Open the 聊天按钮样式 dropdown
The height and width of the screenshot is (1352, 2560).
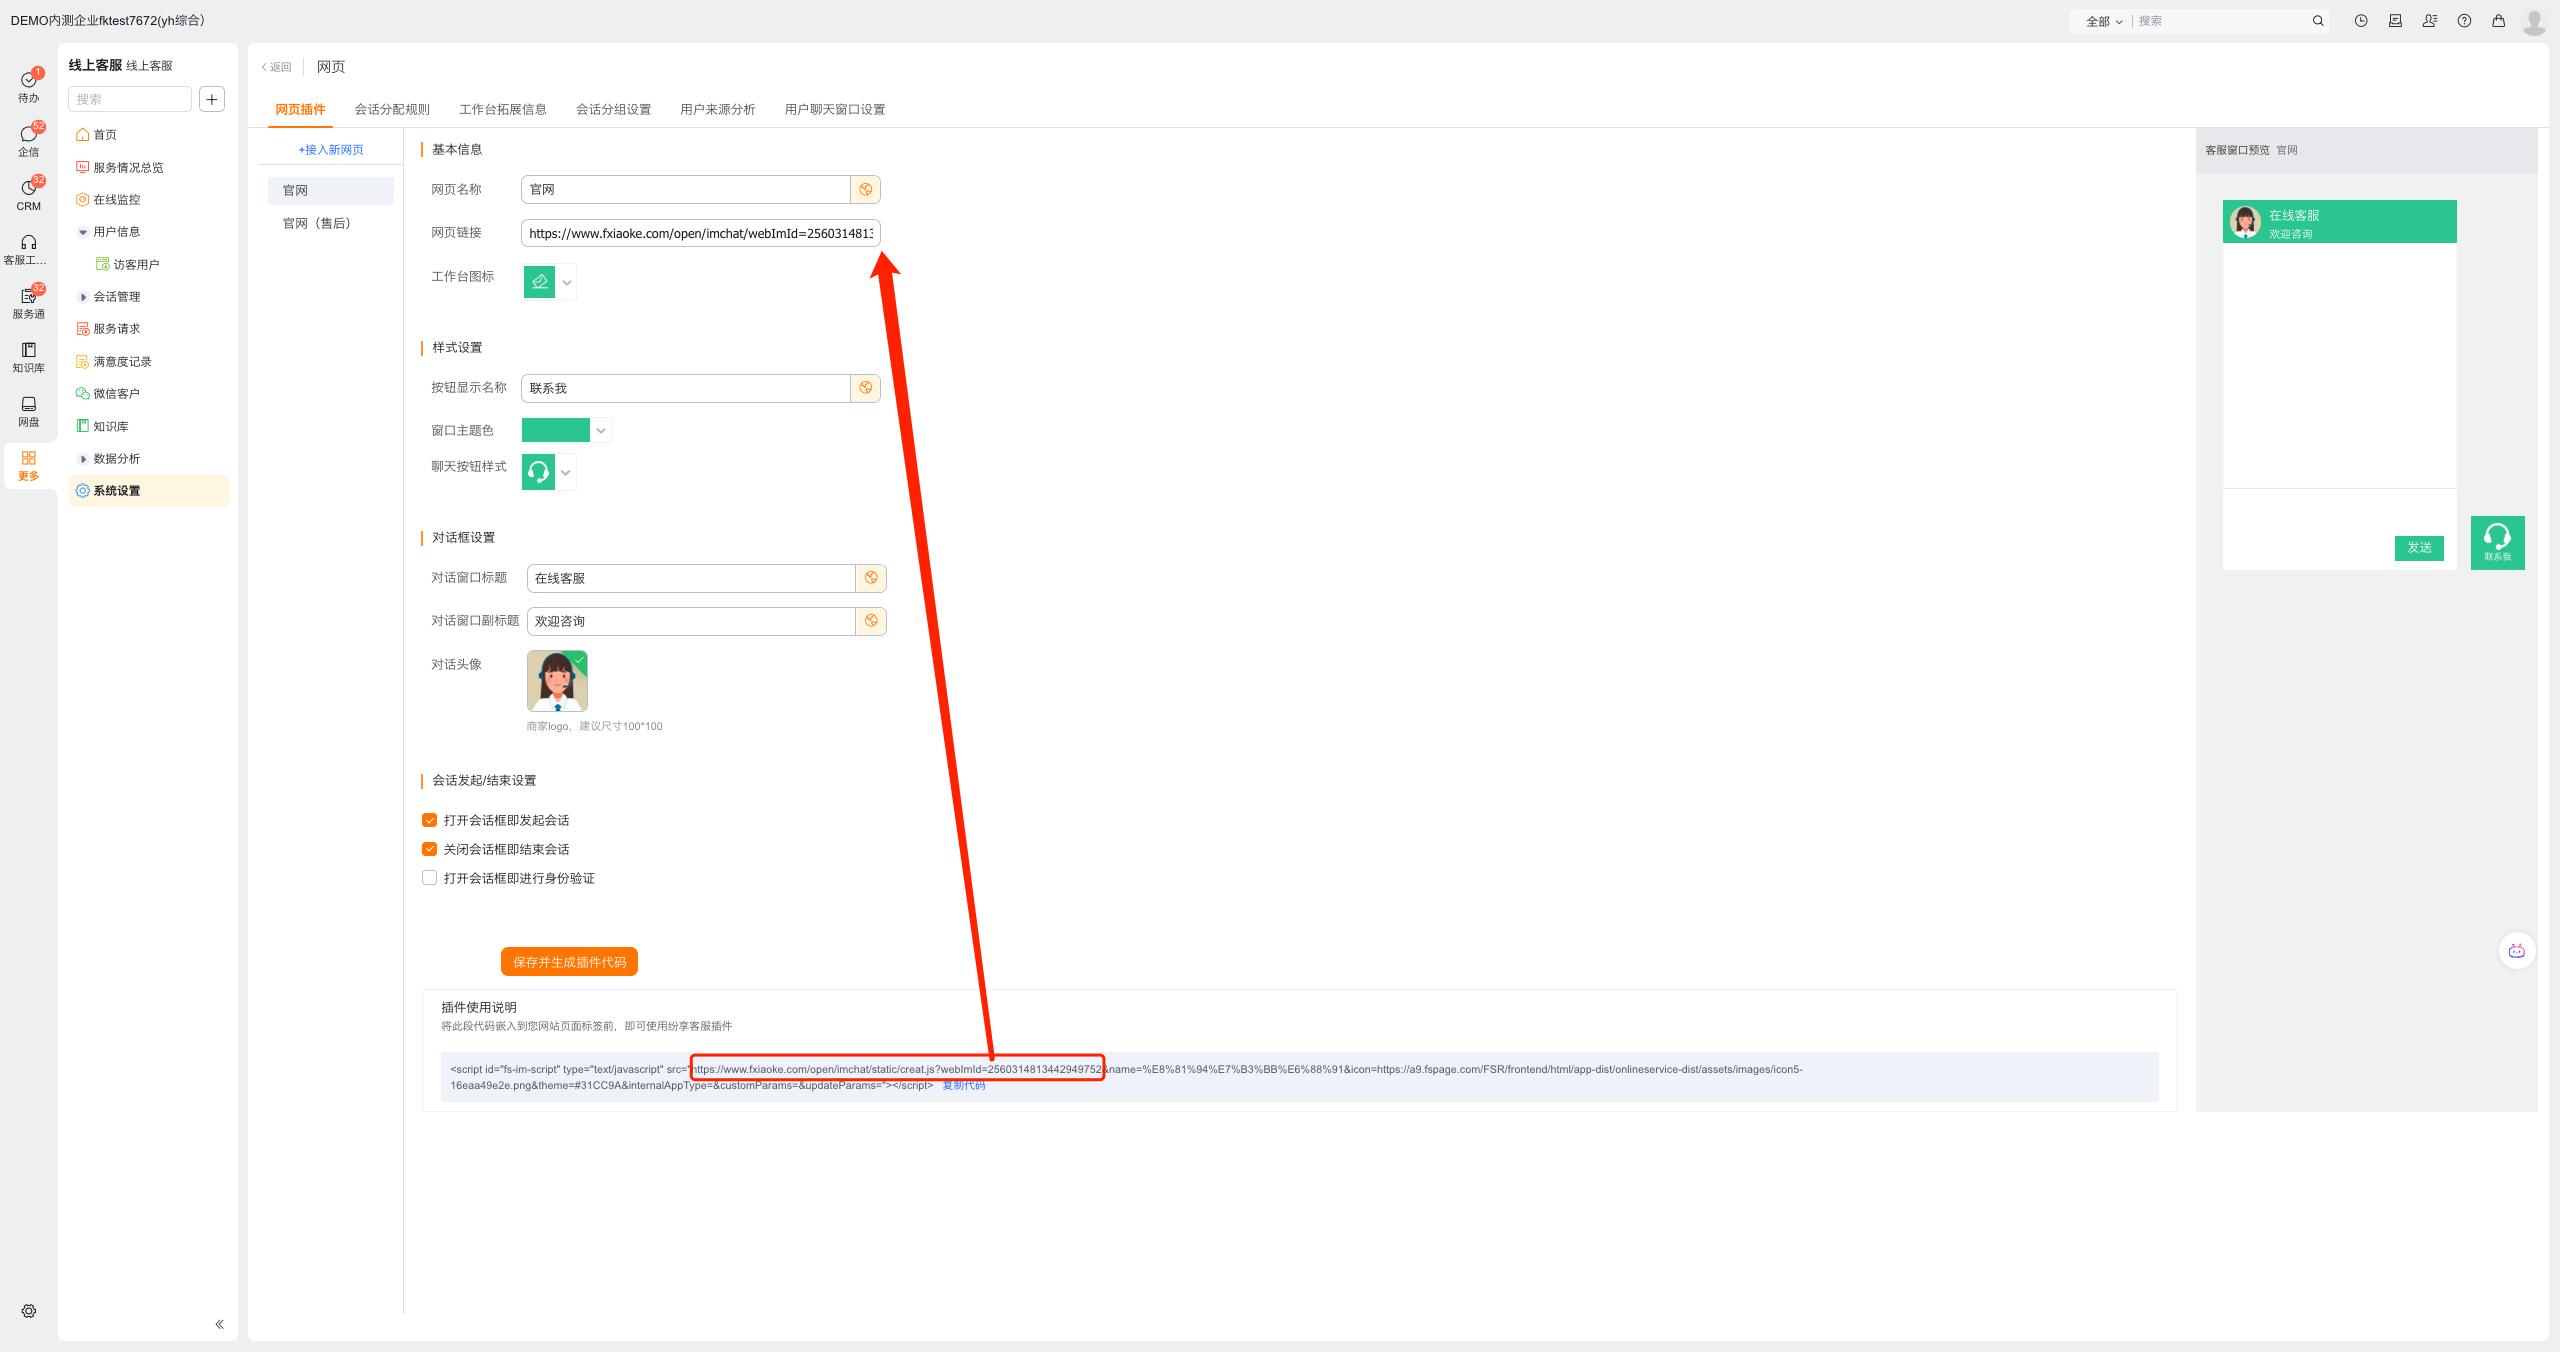[566, 472]
